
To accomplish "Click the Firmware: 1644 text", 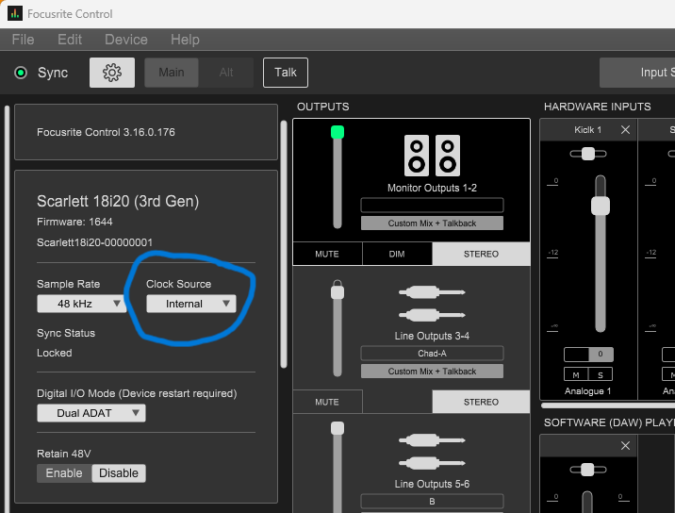I will (74, 222).
